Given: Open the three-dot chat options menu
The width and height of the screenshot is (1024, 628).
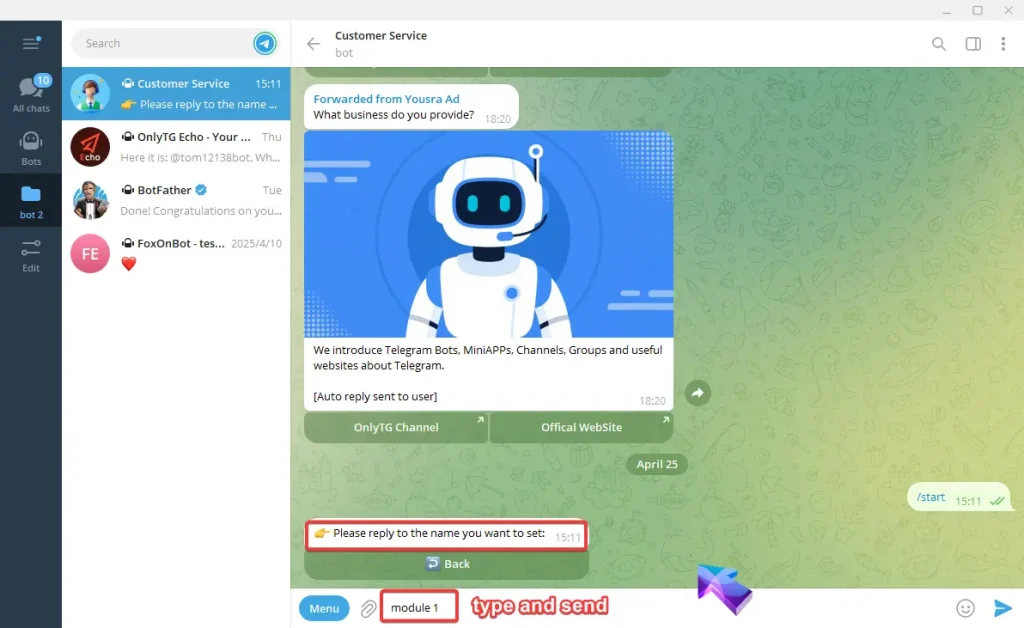Looking at the screenshot, I should tap(1003, 44).
